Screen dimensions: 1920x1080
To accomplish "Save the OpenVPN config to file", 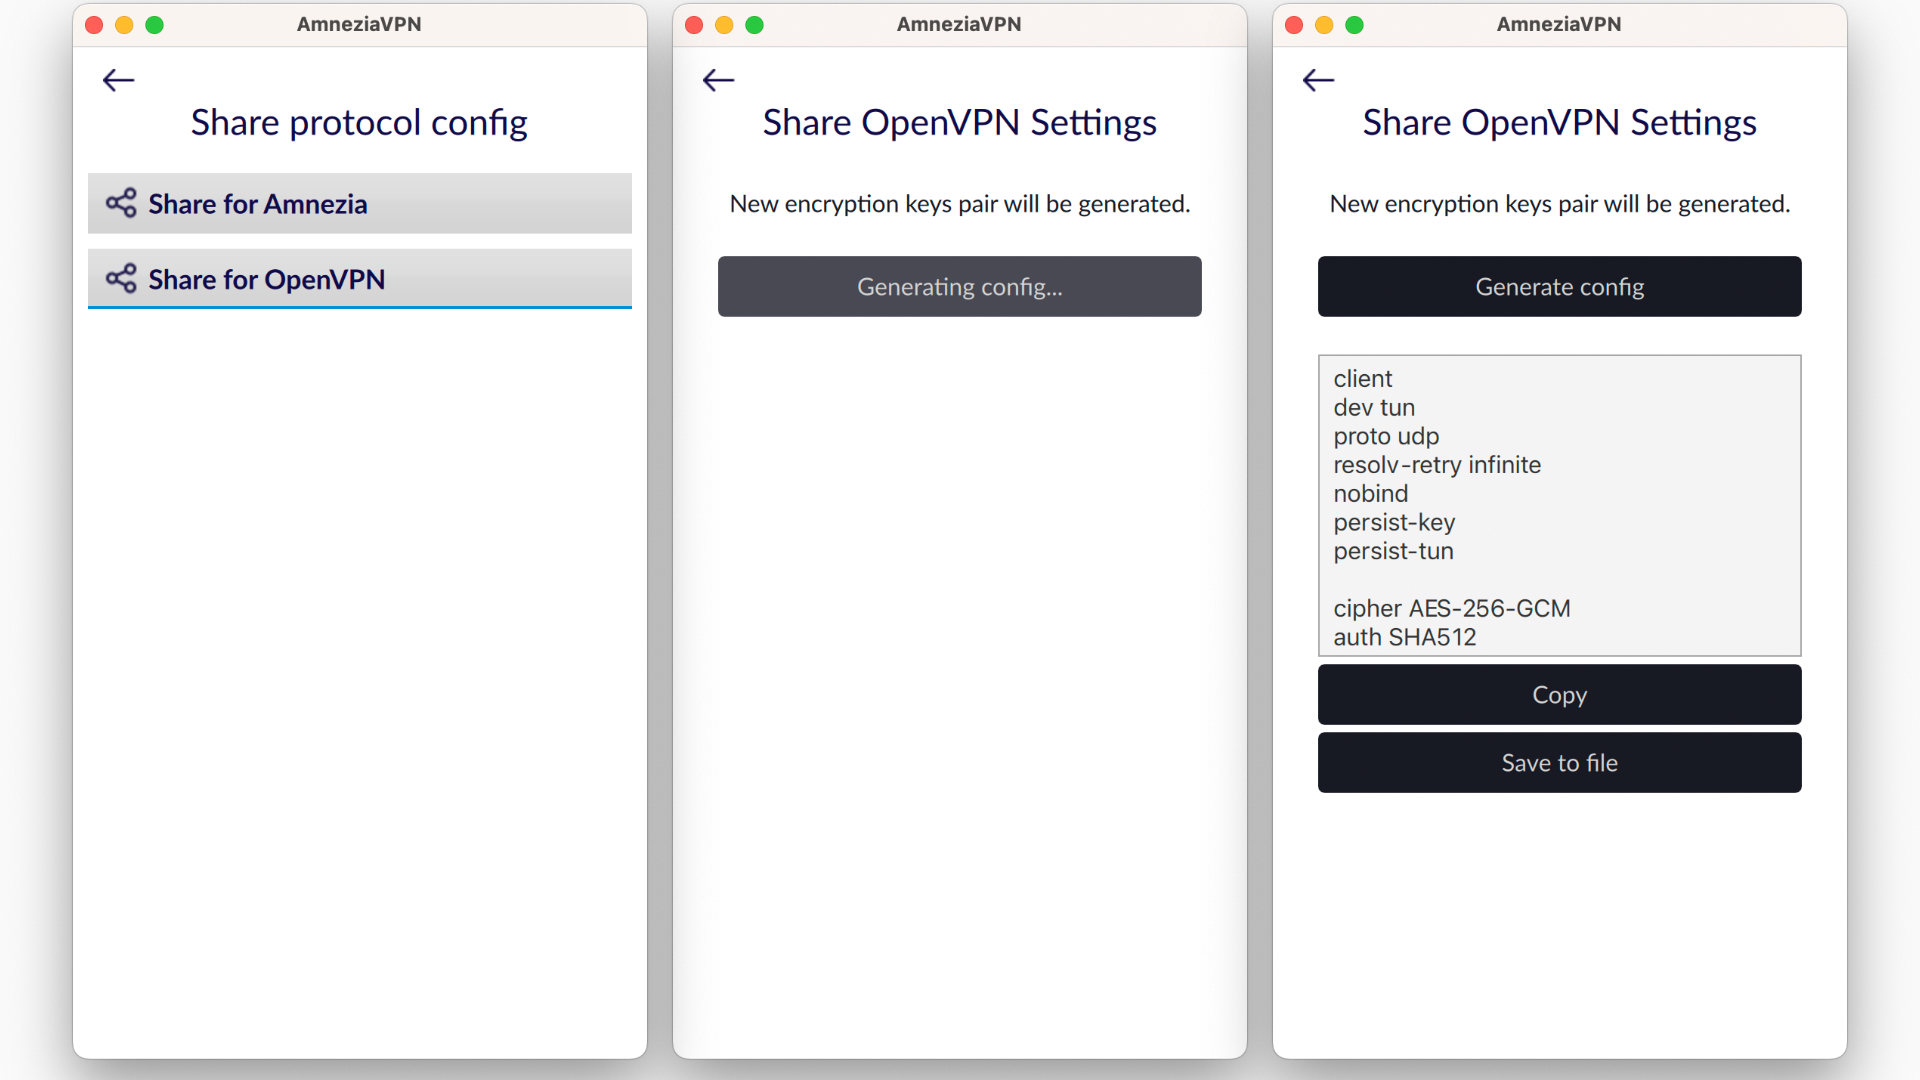I will click(1560, 763).
